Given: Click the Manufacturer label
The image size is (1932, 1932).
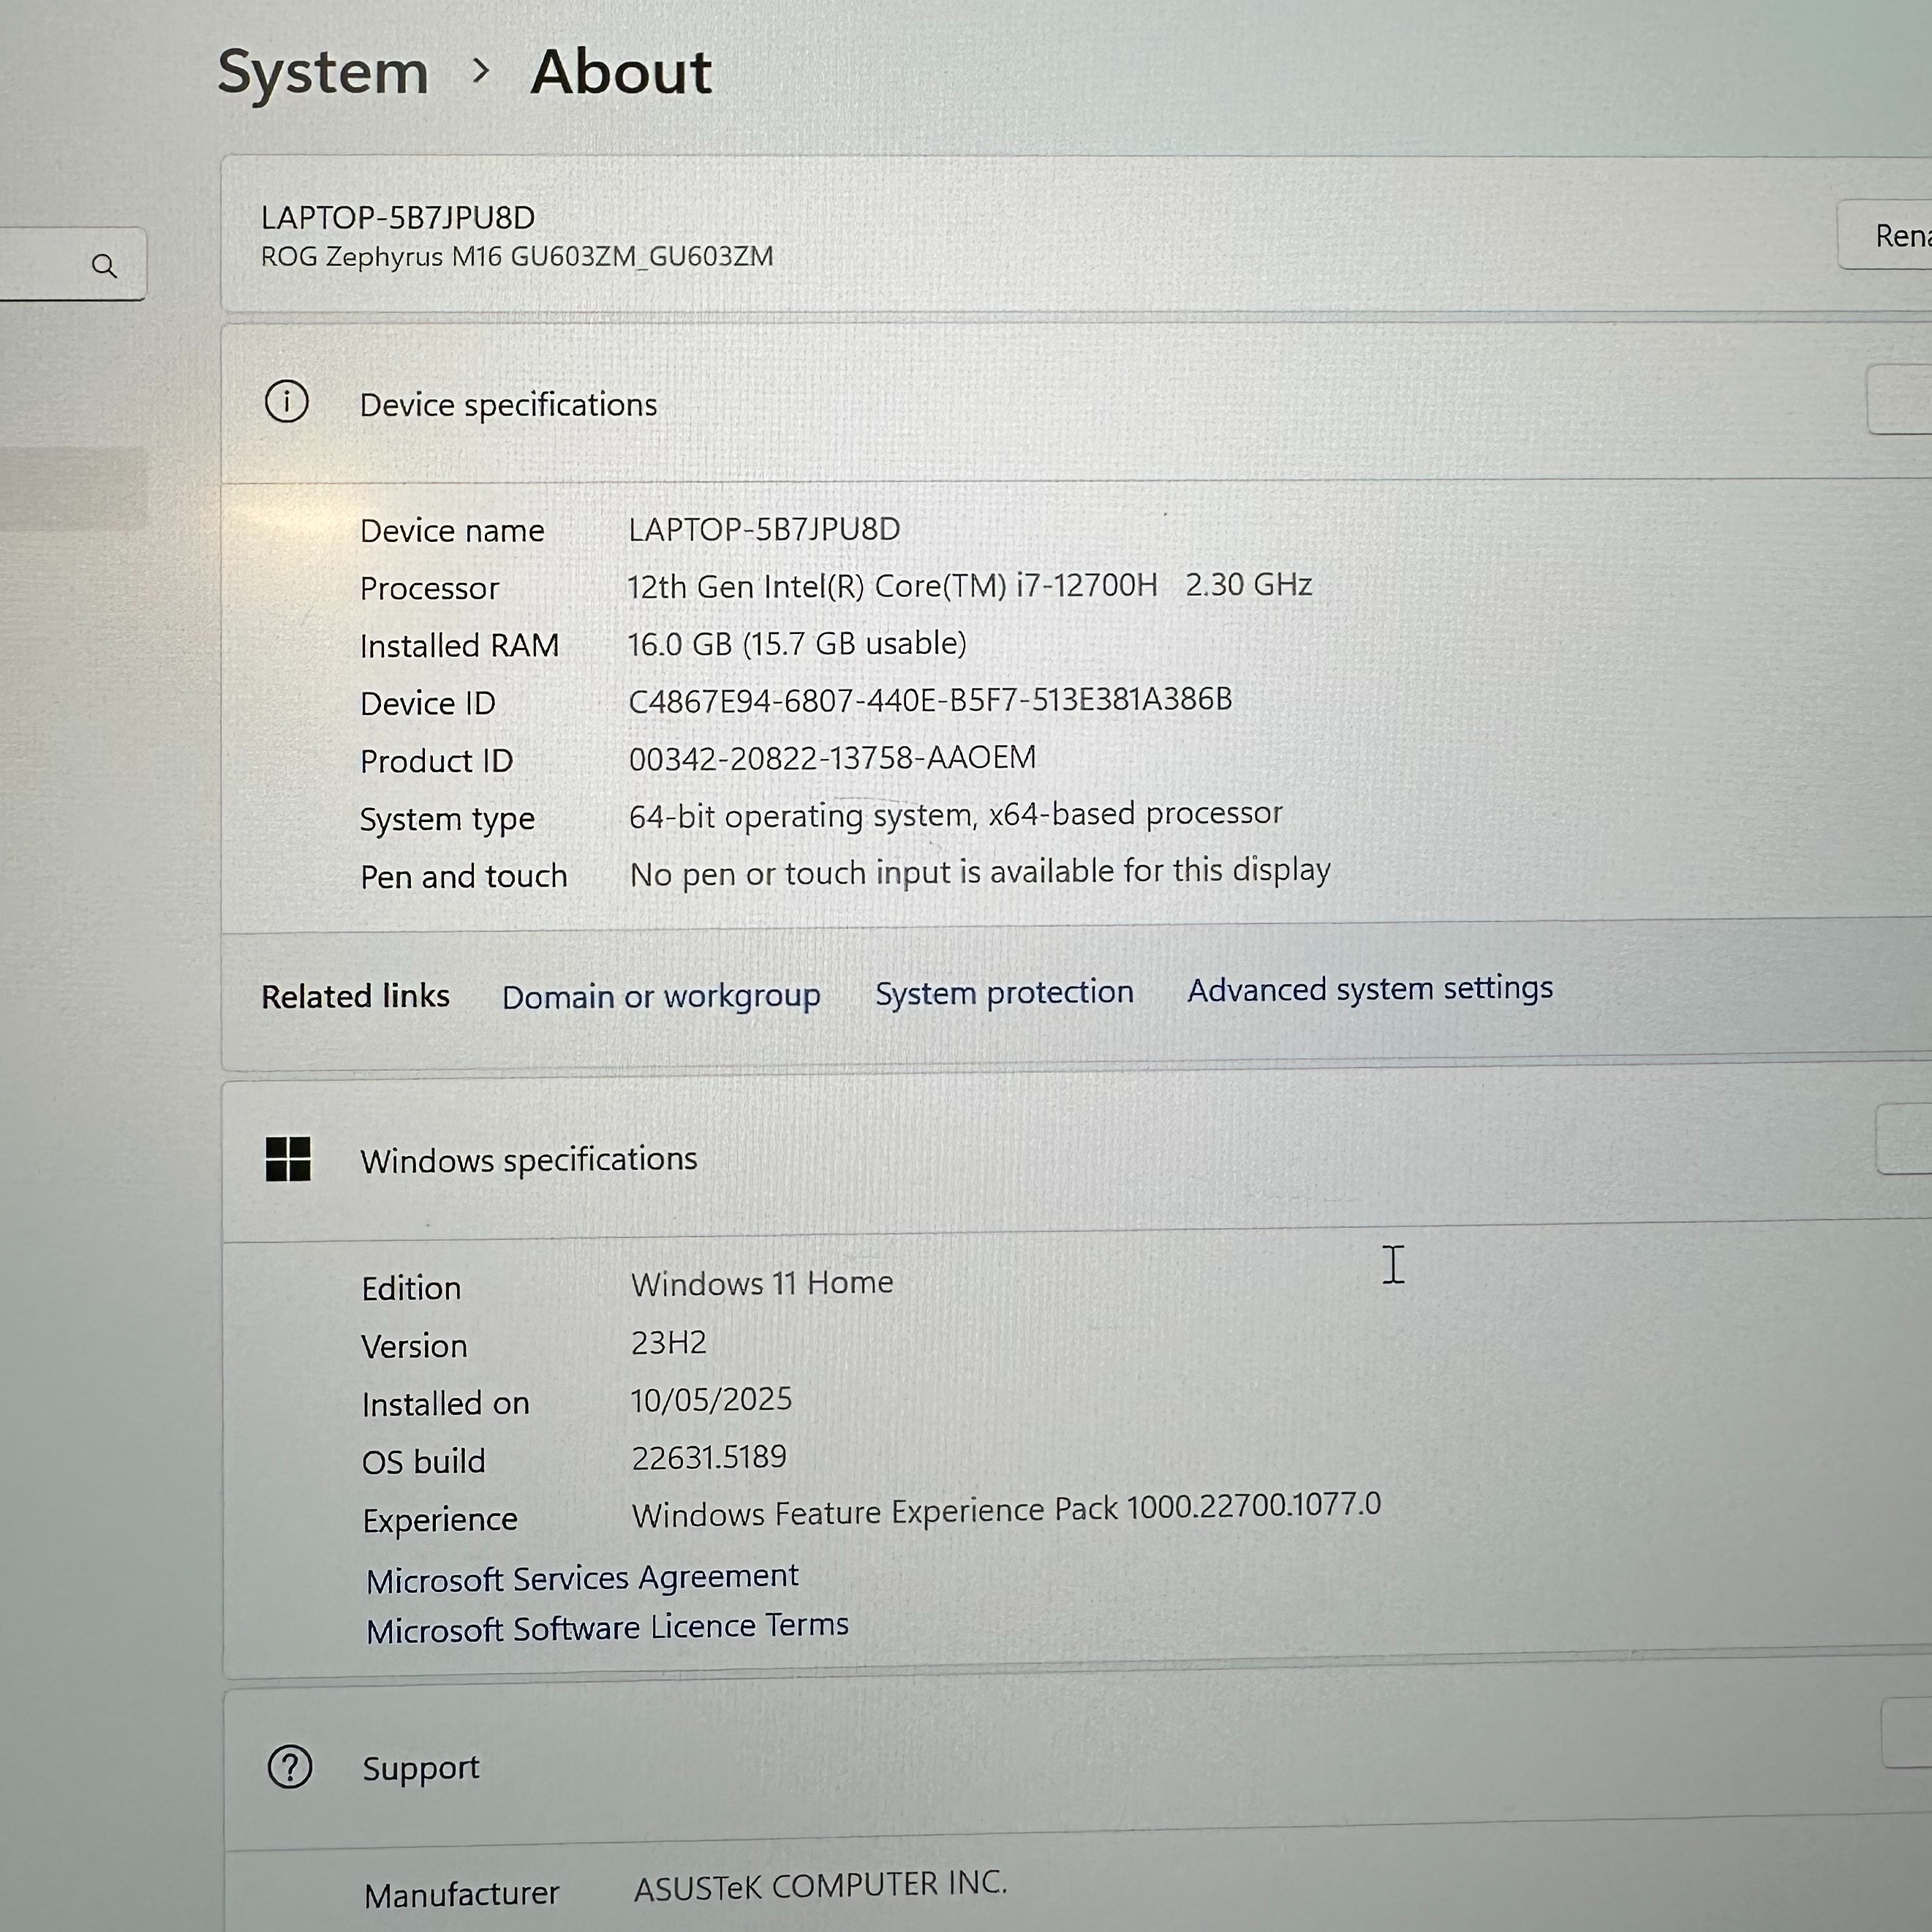Looking at the screenshot, I should coord(461,1894).
